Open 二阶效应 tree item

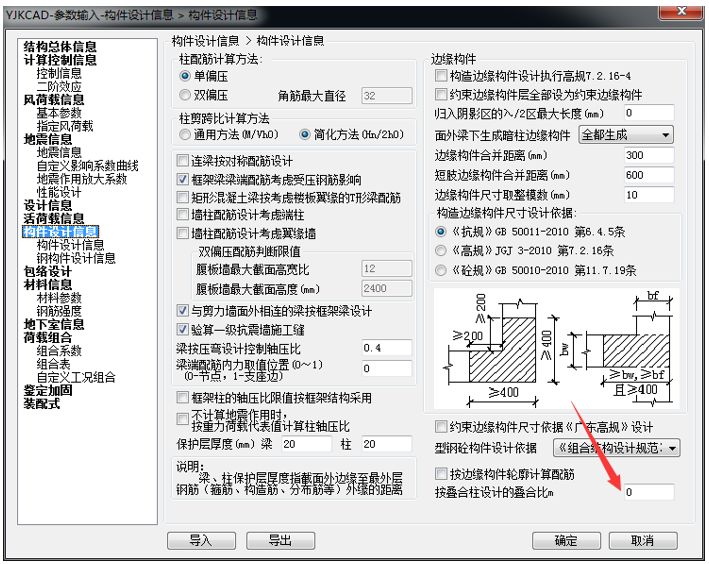[x=59, y=86]
